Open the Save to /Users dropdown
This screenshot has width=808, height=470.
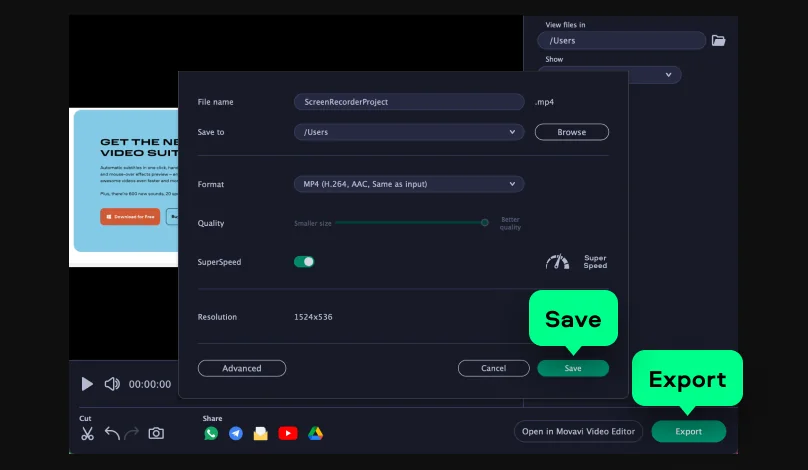point(409,132)
